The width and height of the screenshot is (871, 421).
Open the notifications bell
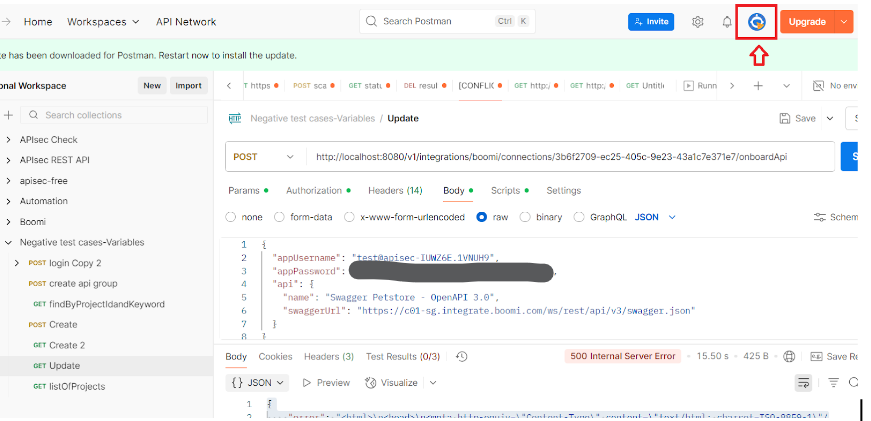pos(727,22)
